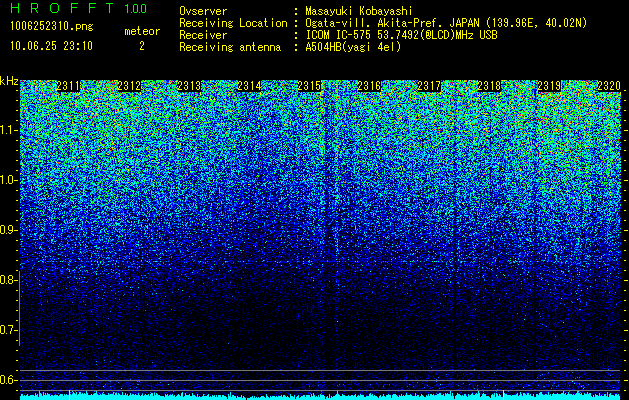
Task: Jump to time marker 2311
Action: pos(68,86)
